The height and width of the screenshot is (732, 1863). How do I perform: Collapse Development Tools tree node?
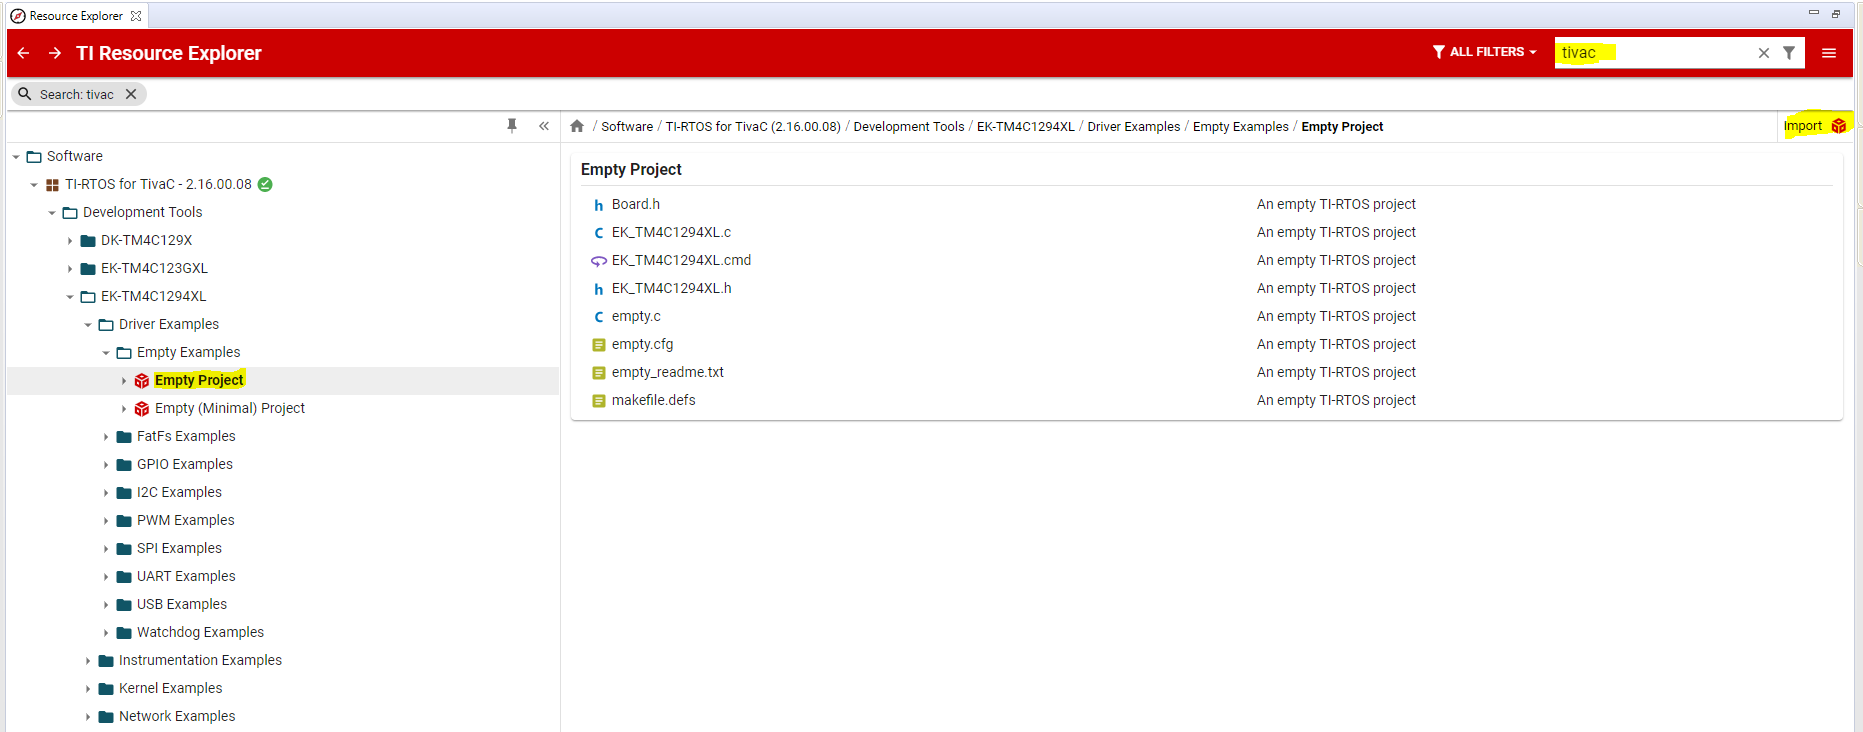52,213
